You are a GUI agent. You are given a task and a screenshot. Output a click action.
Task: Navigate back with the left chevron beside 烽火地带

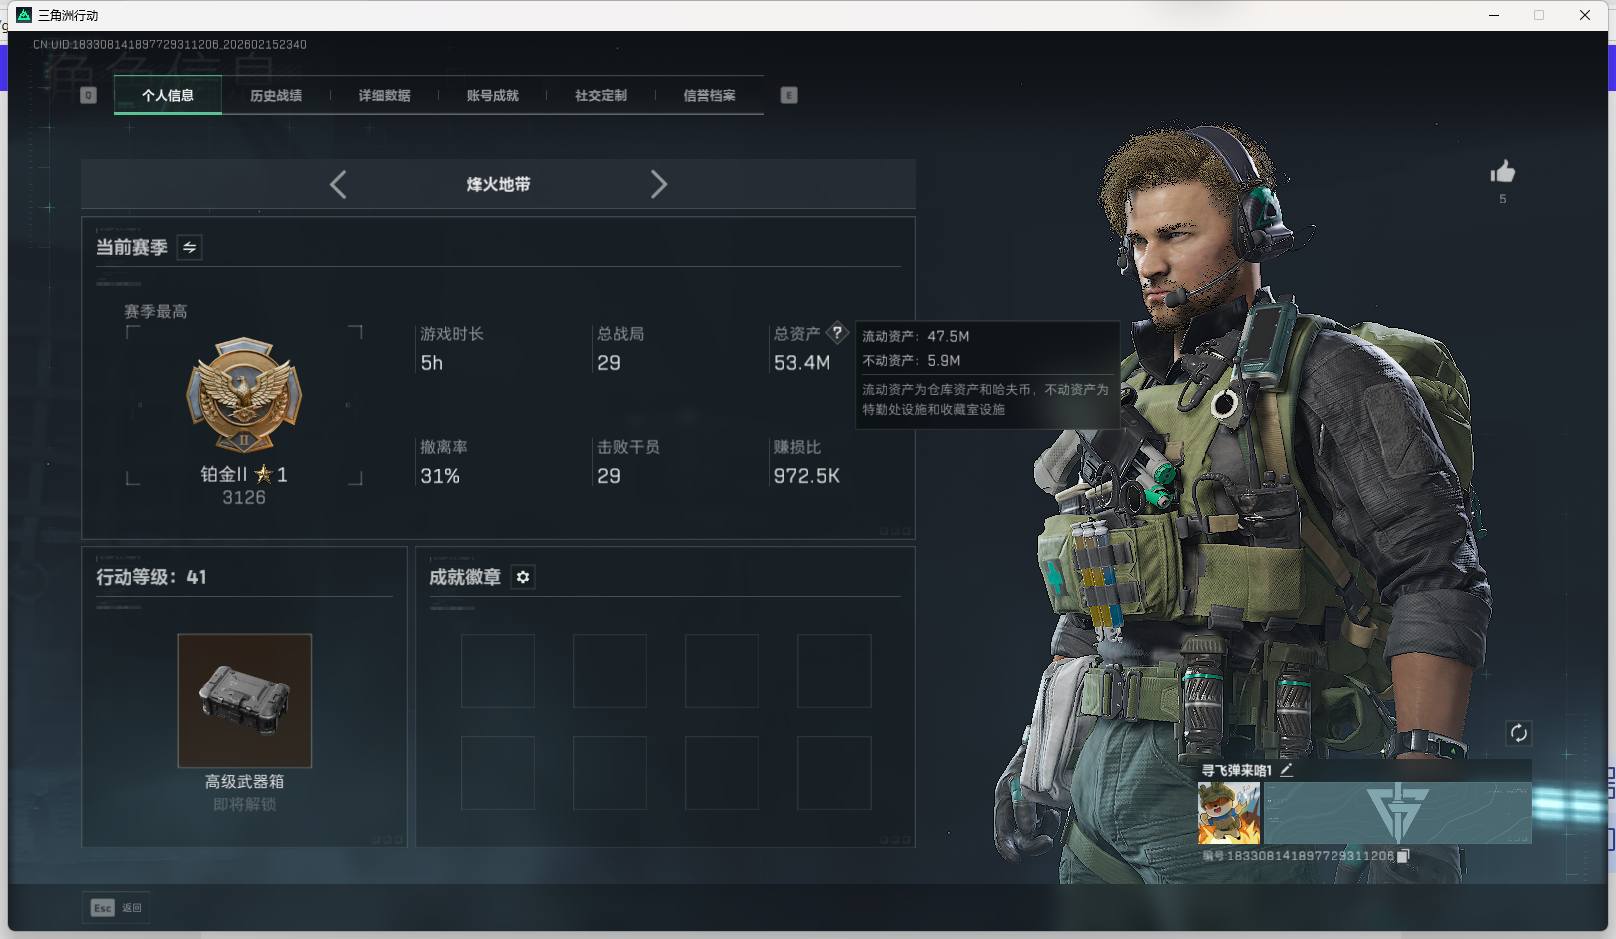point(338,184)
